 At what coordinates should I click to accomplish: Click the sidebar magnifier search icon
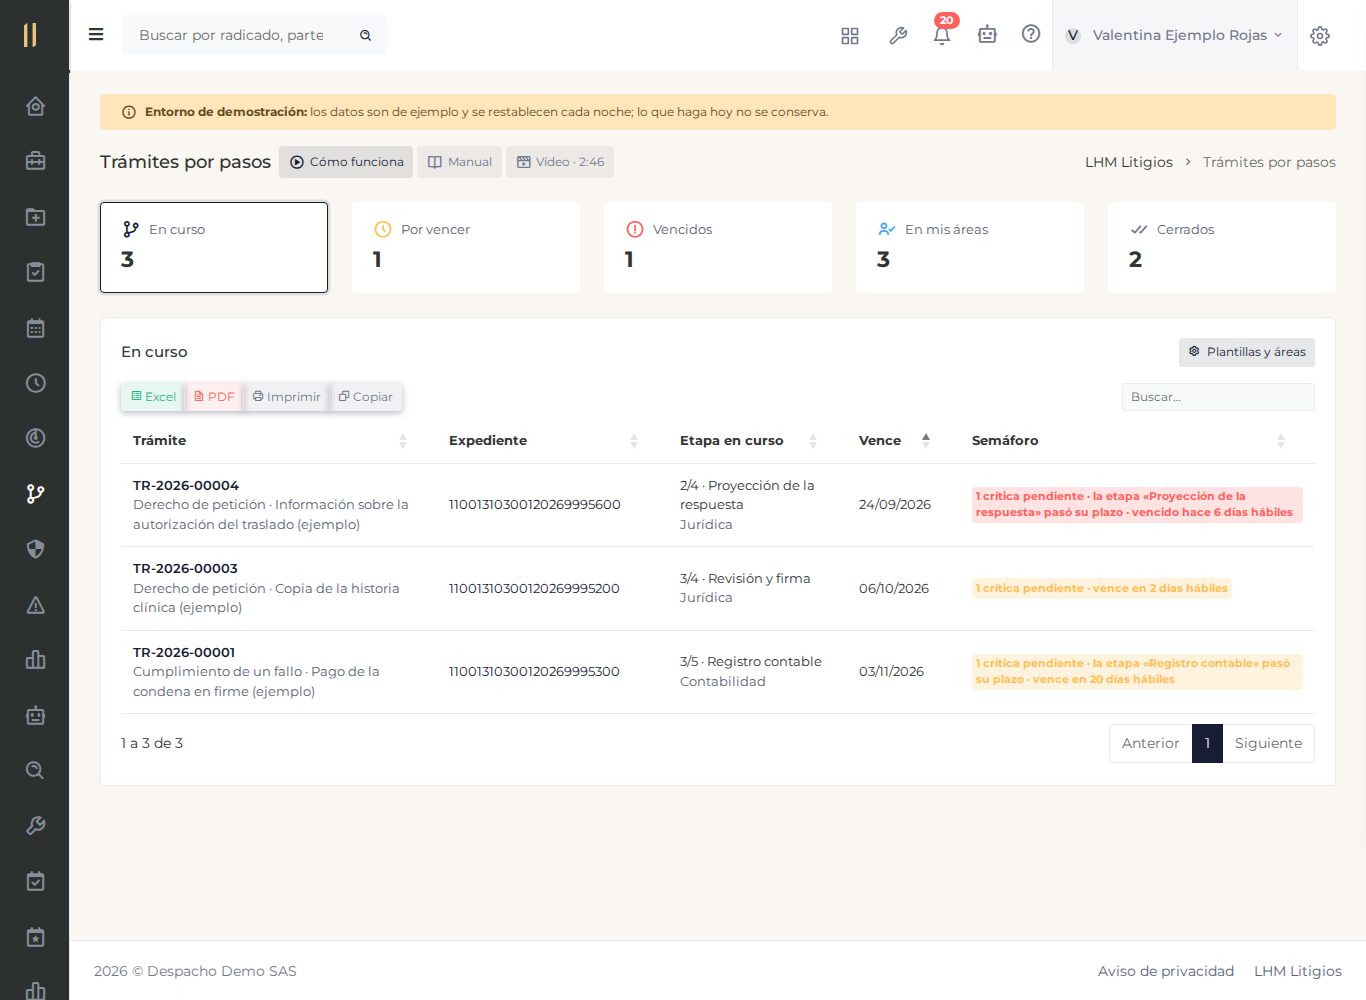[x=35, y=770]
